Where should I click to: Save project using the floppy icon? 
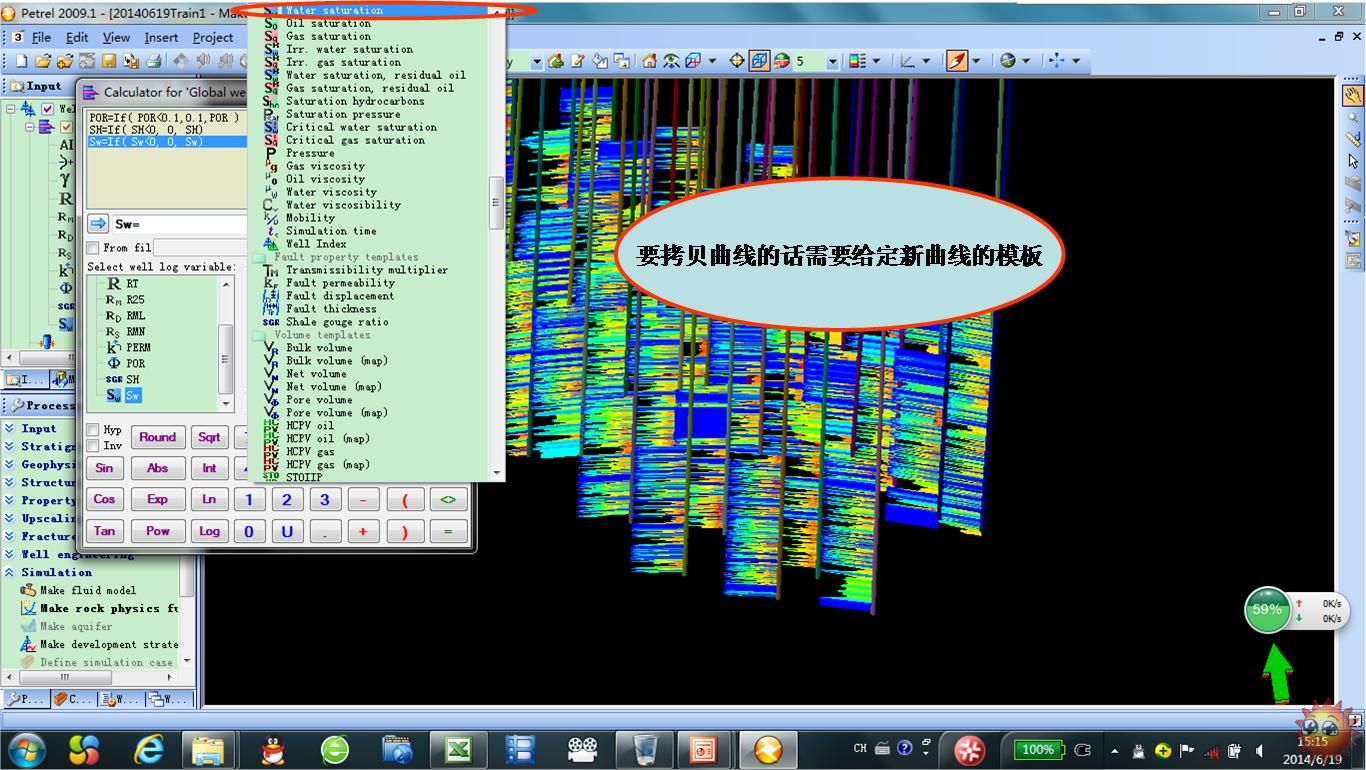click(x=109, y=61)
